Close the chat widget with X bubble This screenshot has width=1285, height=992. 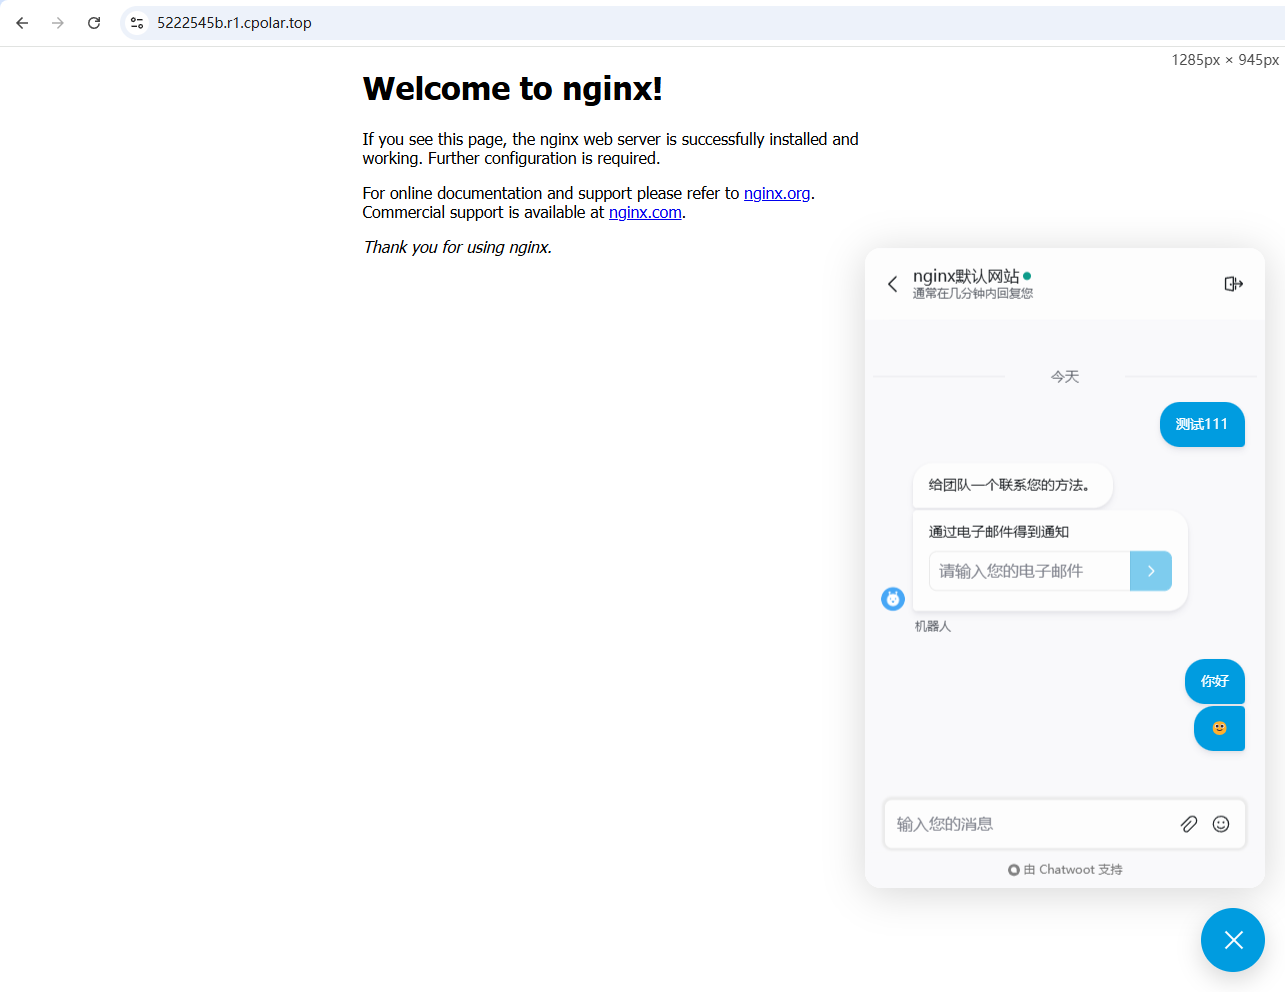point(1232,940)
